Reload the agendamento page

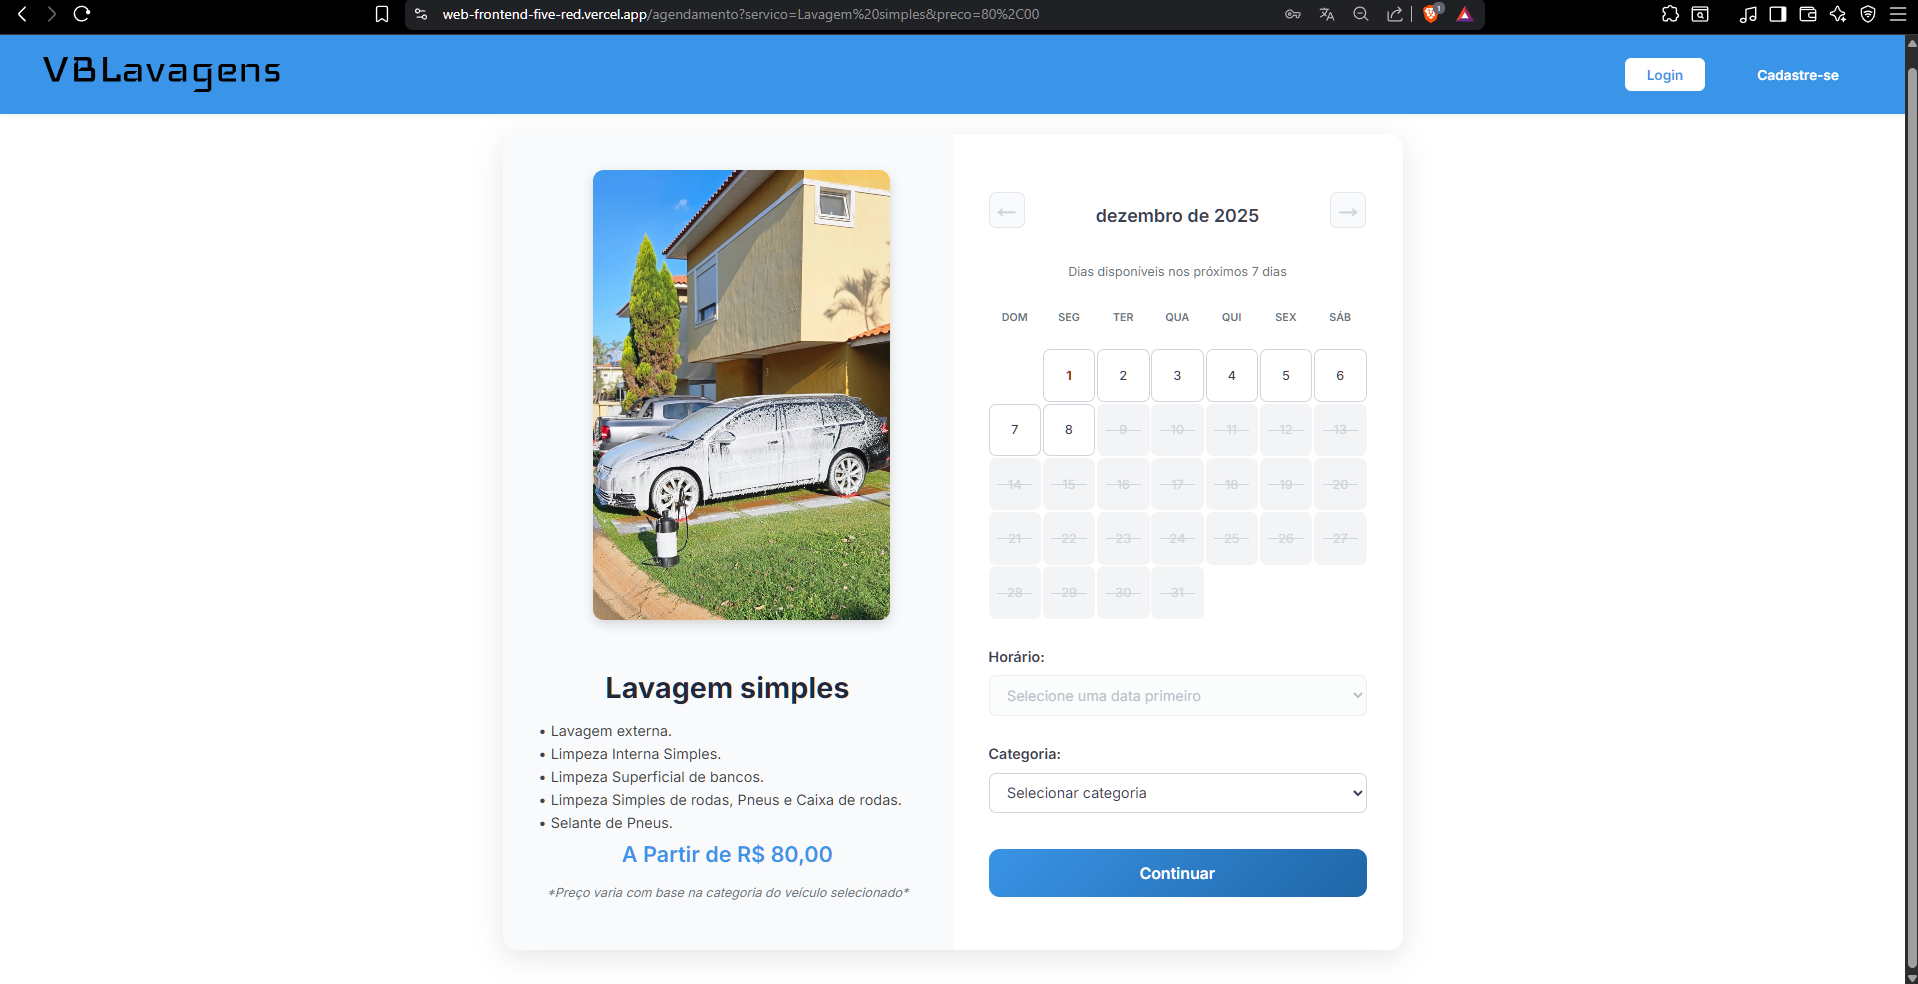click(x=83, y=15)
